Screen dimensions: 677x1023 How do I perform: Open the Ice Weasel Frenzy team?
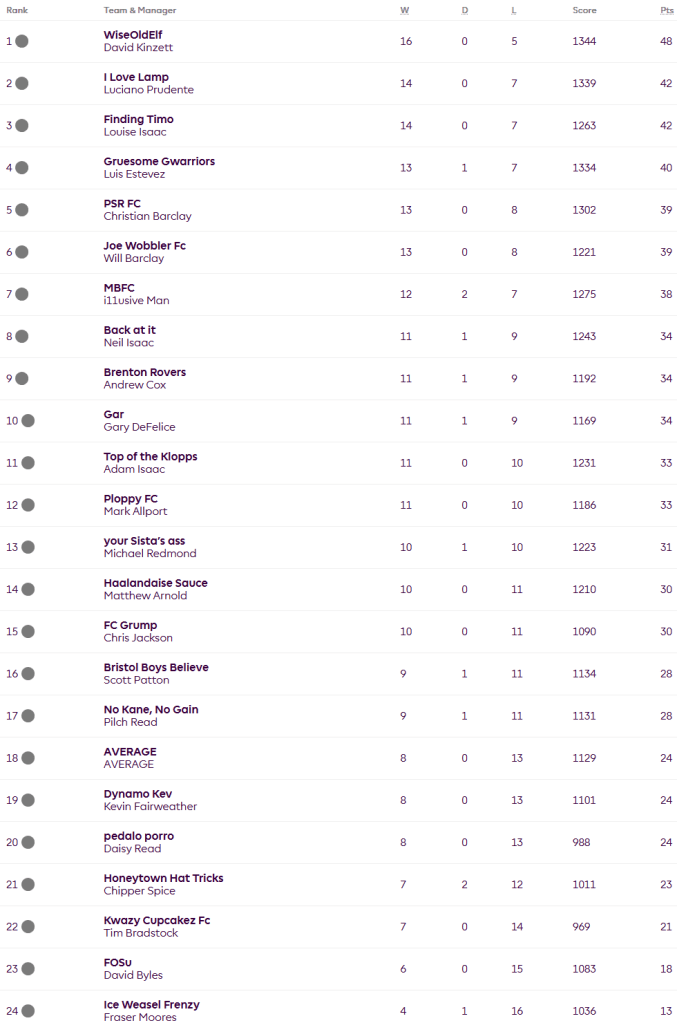(x=151, y=1004)
